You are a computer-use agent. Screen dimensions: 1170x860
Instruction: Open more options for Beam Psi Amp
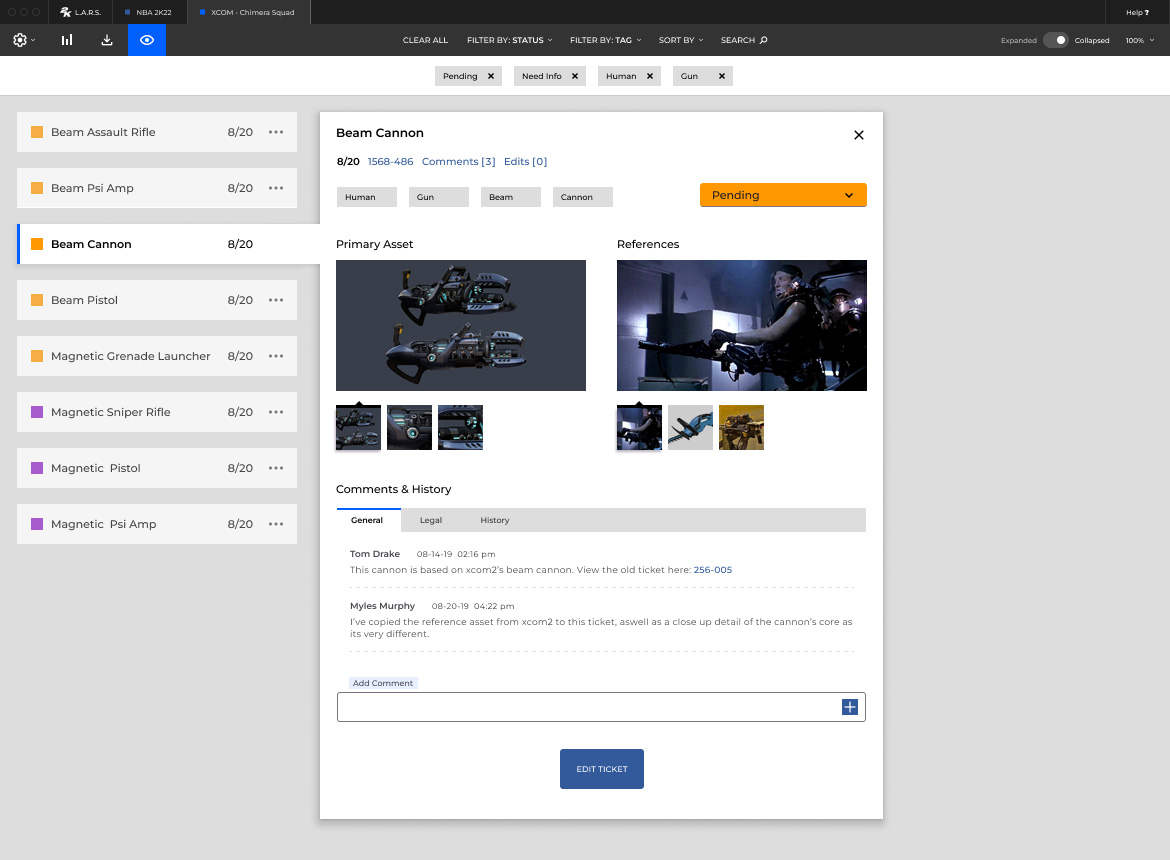(x=276, y=188)
